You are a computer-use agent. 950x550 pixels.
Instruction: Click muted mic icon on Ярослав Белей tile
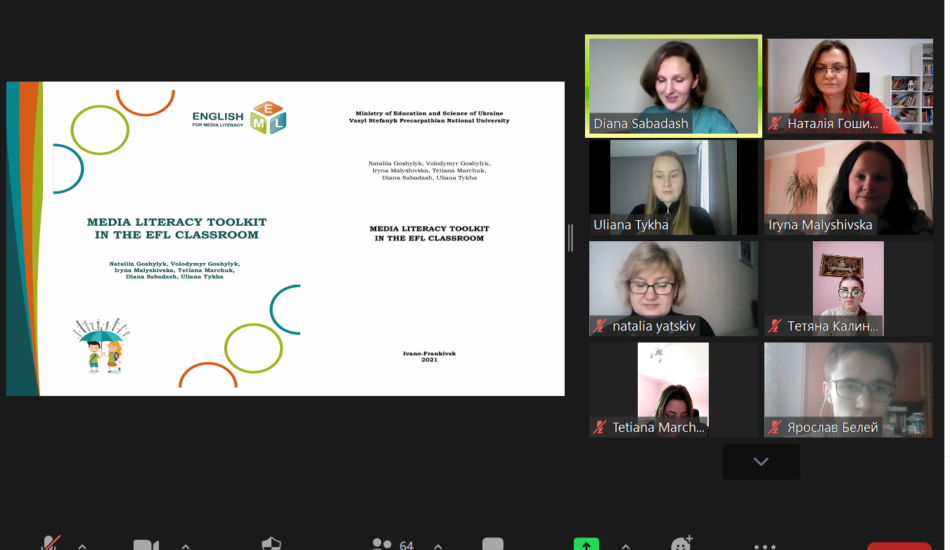tap(775, 427)
